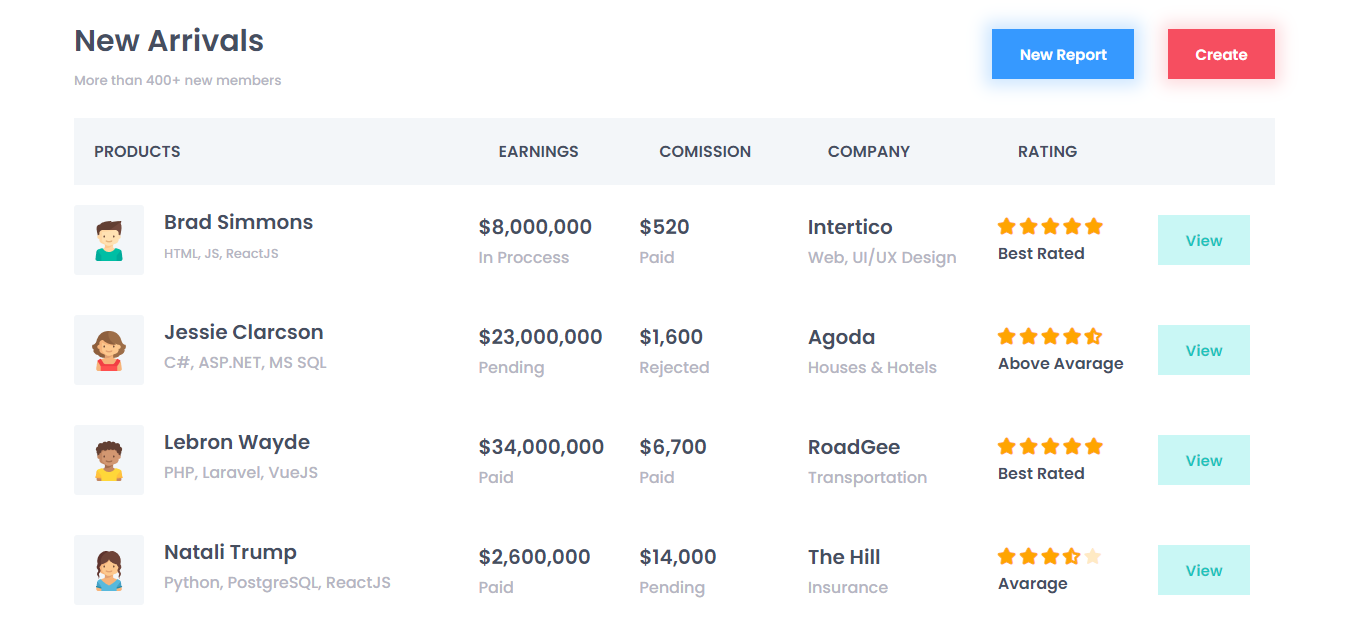The image size is (1349, 625).
Task: Click the New Arrivals heading
Action: click(x=168, y=41)
